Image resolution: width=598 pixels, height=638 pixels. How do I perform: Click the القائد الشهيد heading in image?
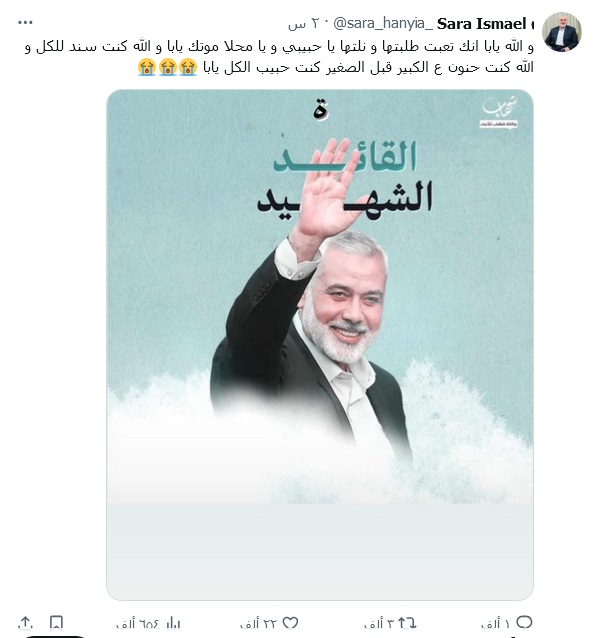[x=345, y=177]
